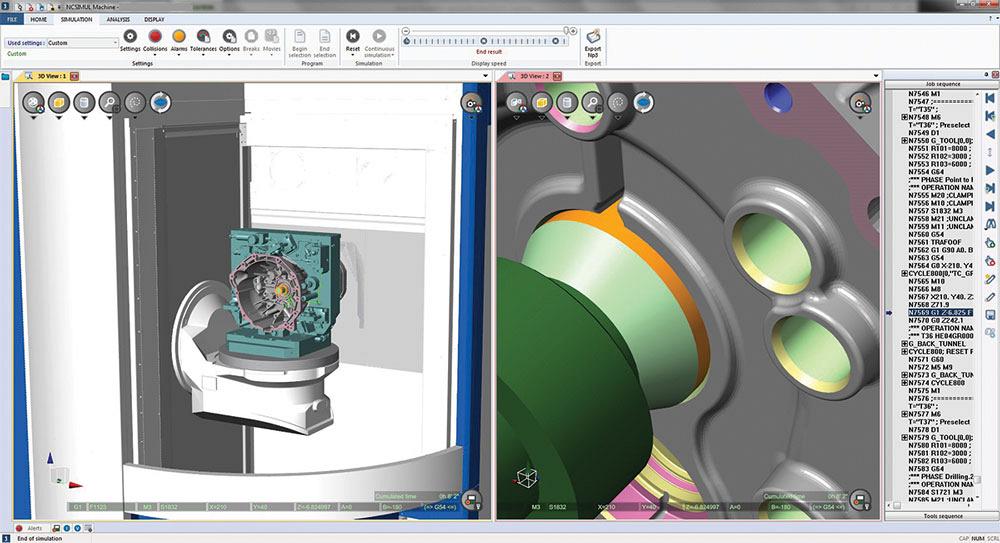The height and width of the screenshot is (543, 1000).
Task: Open the DISPLAY ribbon tab
Action: coord(154,19)
